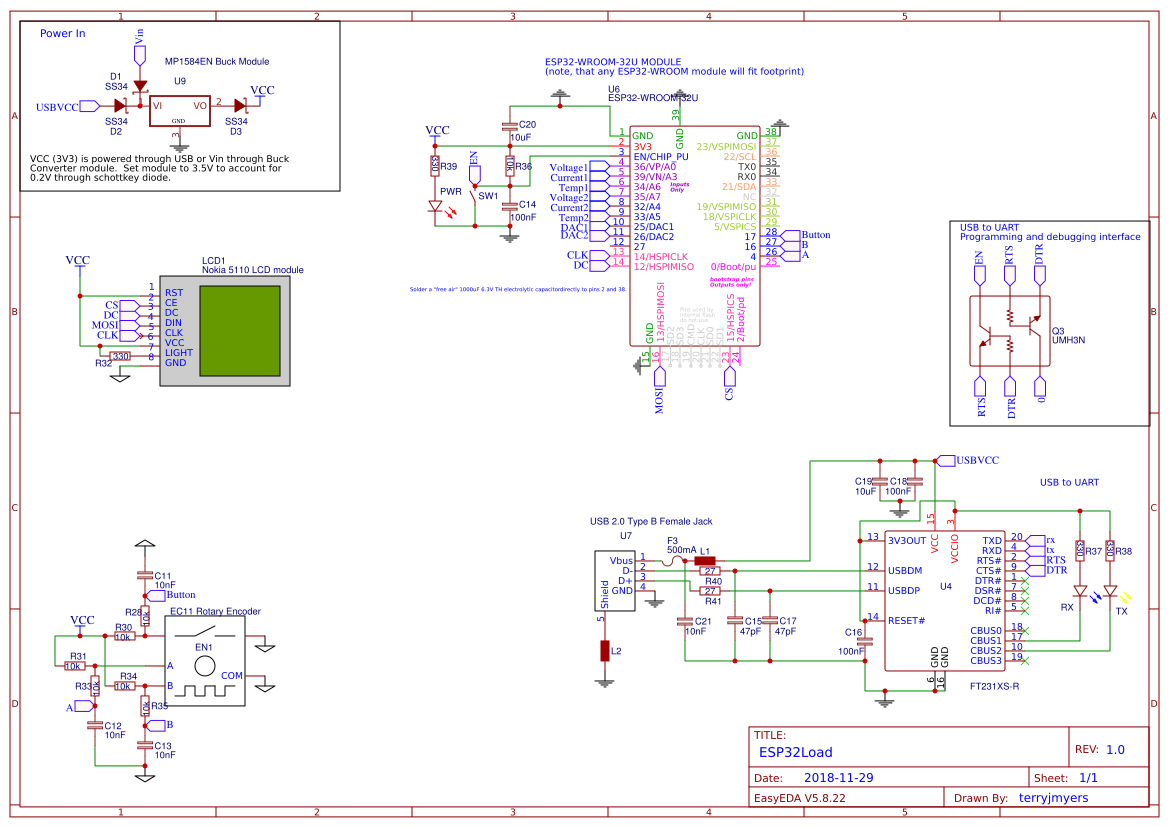The height and width of the screenshot is (827, 1169).
Task: Select the Button net flag near R28
Action: [155, 595]
